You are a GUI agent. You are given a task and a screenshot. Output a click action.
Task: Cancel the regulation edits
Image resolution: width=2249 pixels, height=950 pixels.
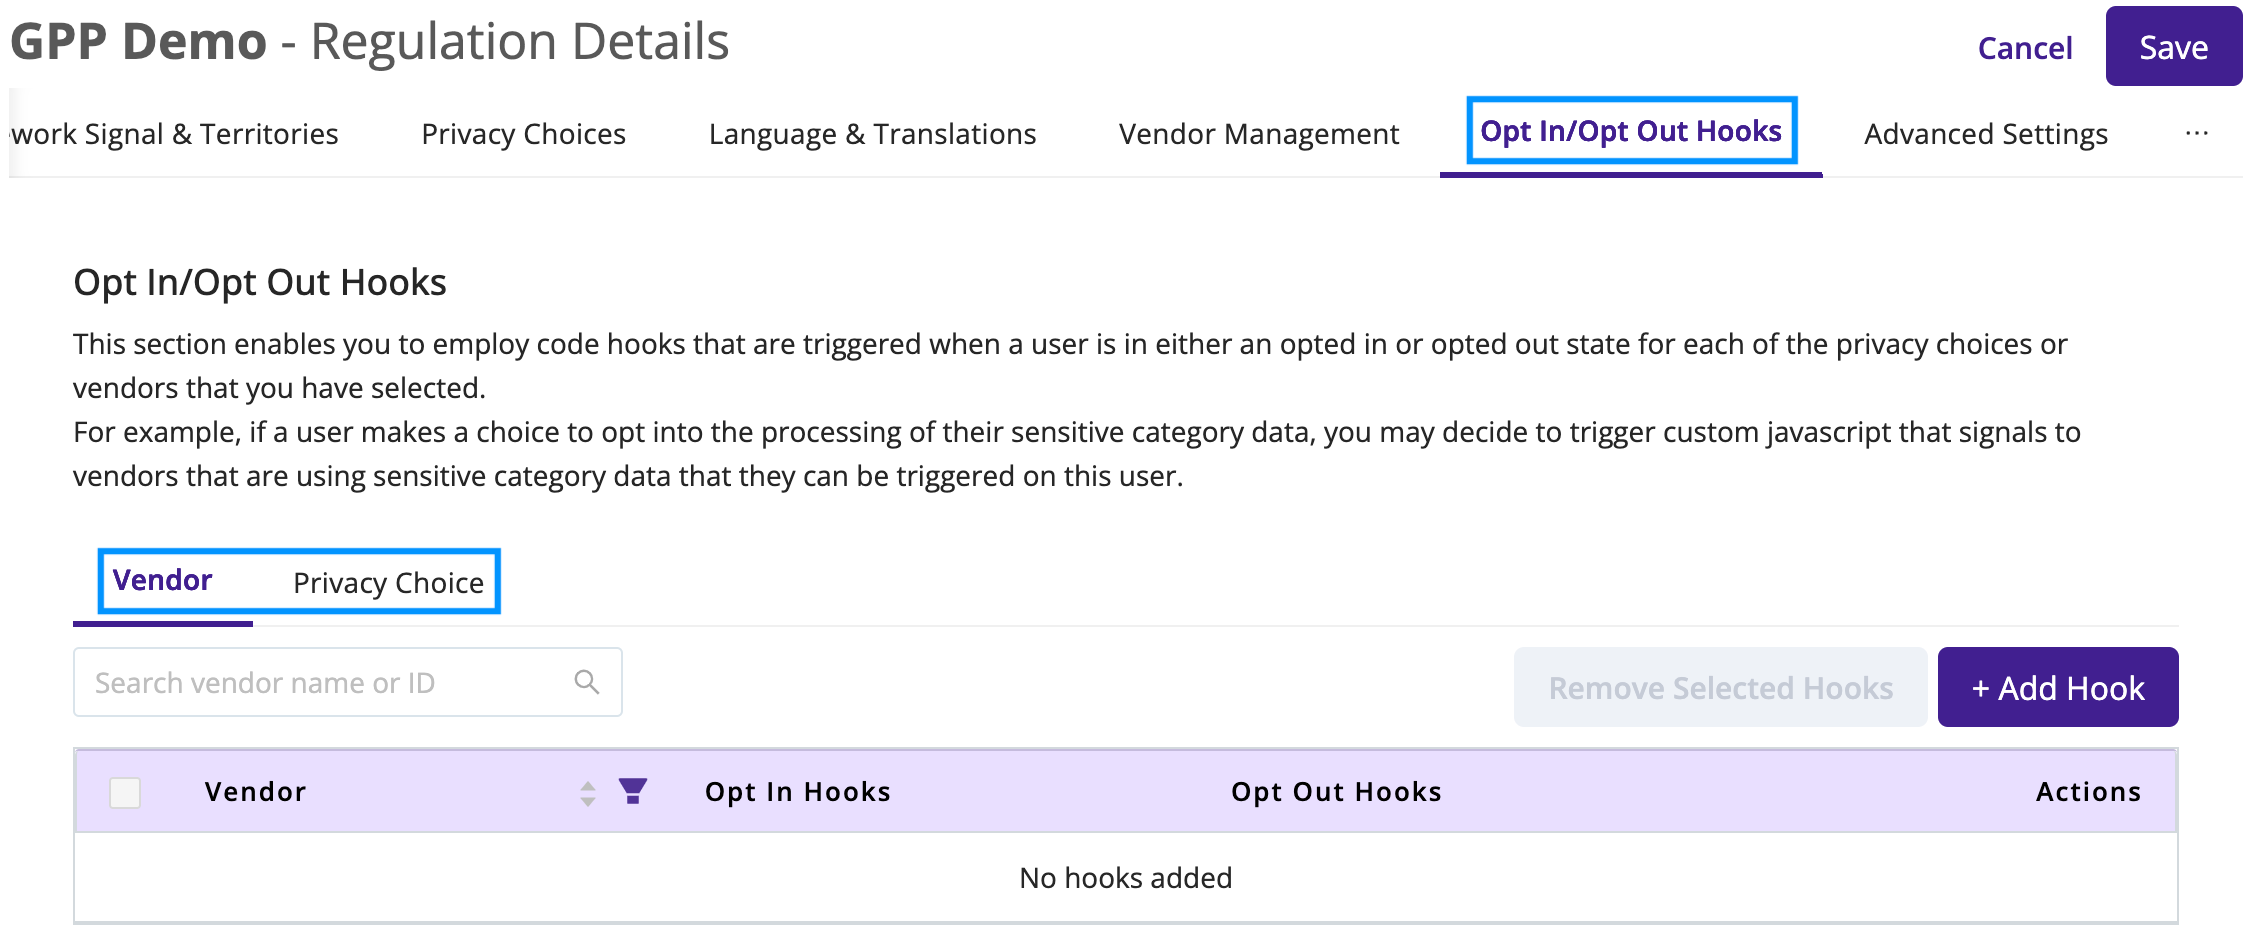(2024, 48)
